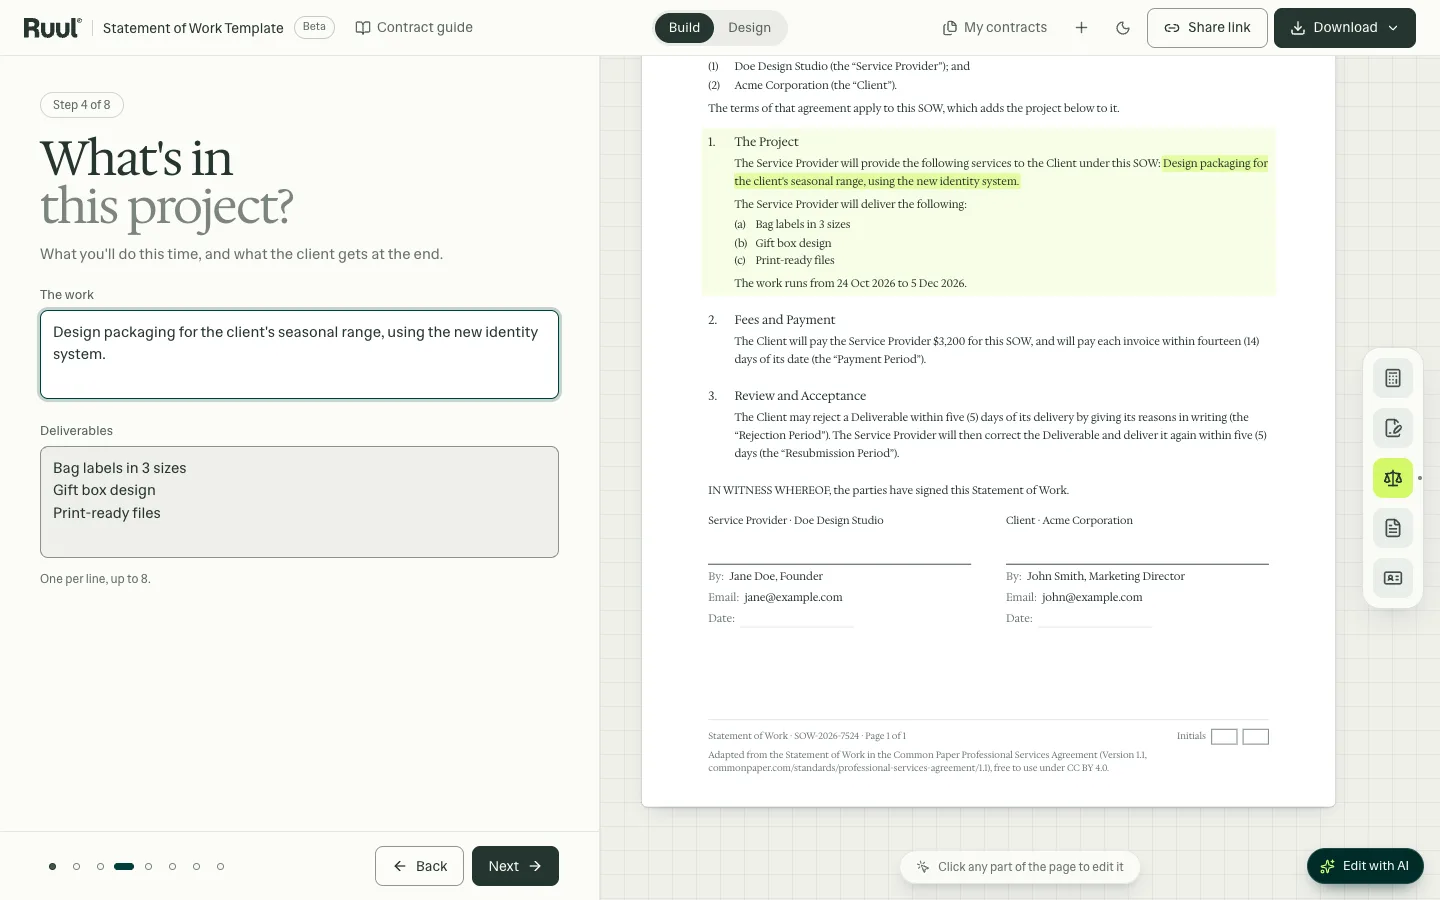Click "Statement of Work Template" title
The image size is (1440, 900).
pos(193,28)
